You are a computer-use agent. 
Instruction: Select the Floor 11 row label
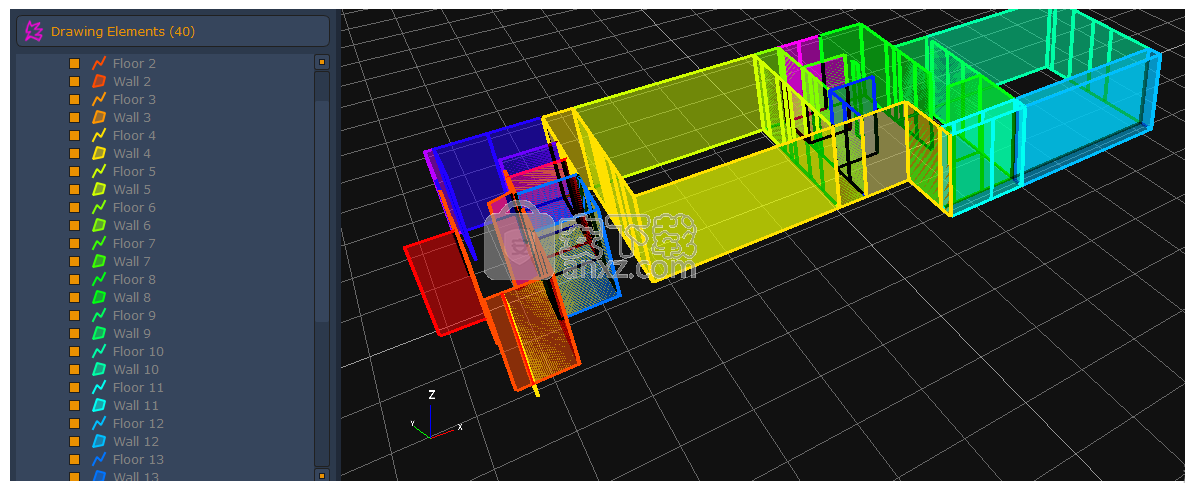point(138,387)
